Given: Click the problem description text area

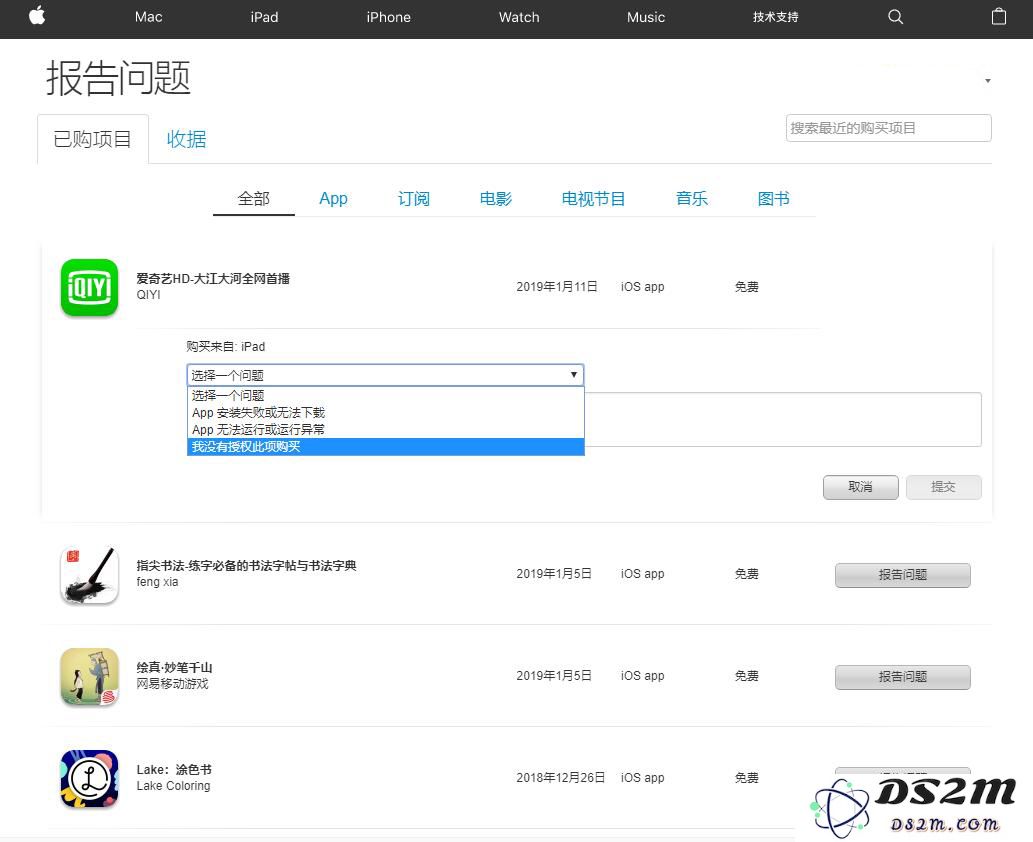Looking at the screenshot, I should pyautogui.click(x=783, y=419).
